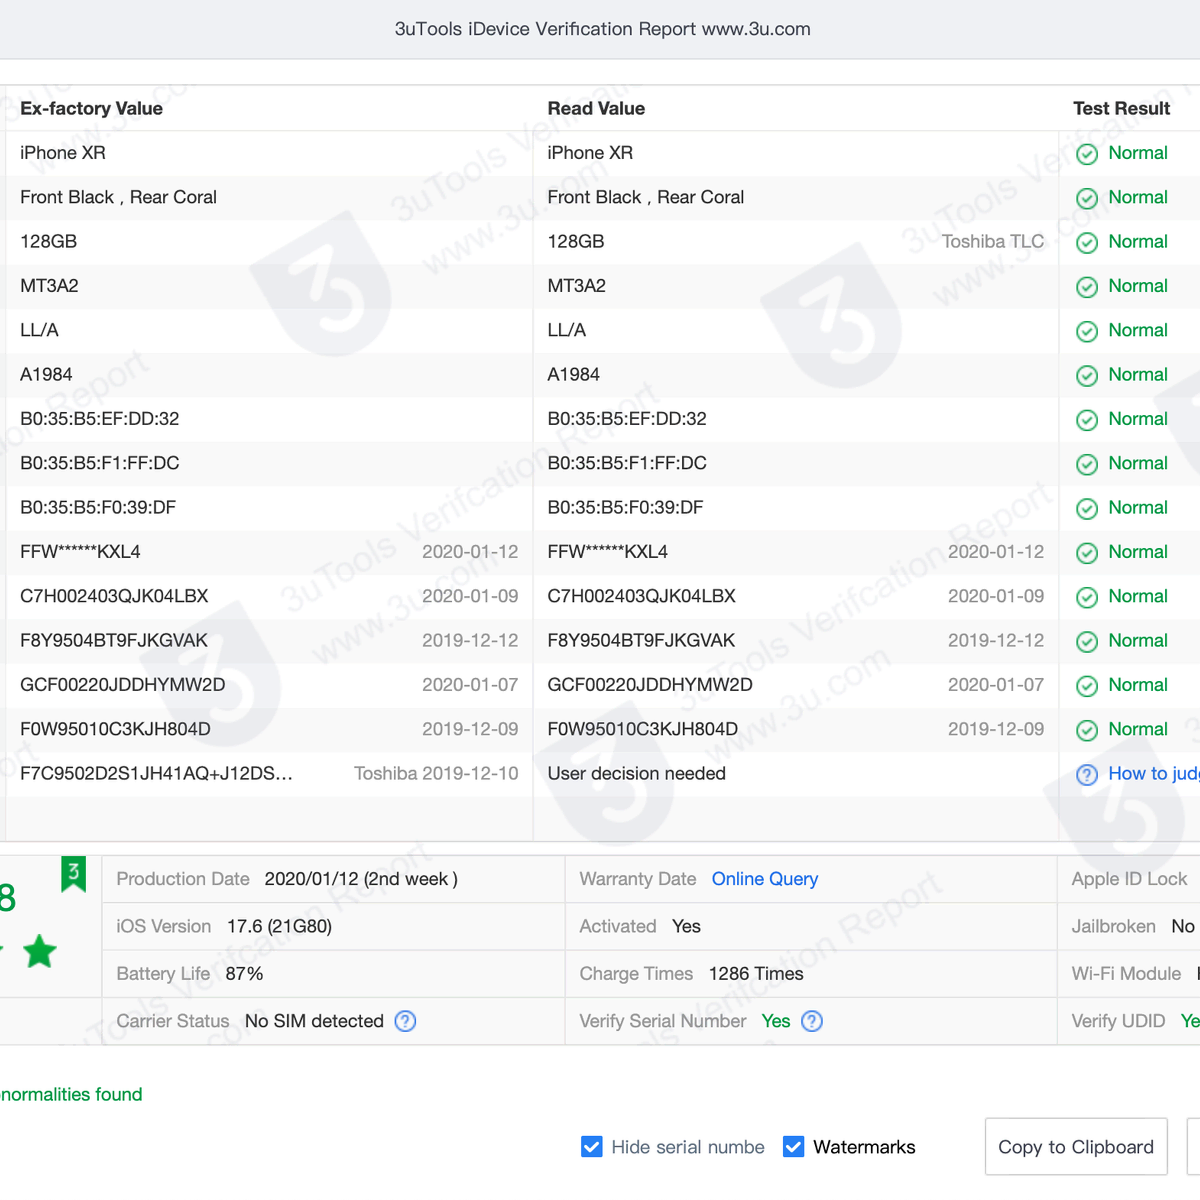Click the check icon in the GCF00220JDDHYMW2D row
1200x1200 pixels.
click(x=1087, y=686)
